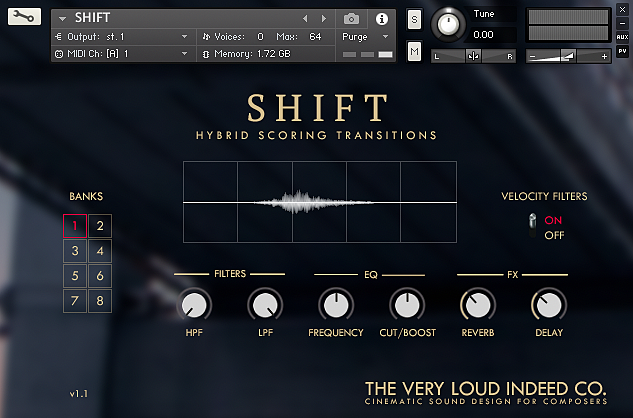Toggle the Velocity Filters switch
This screenshot has height=418, width=633.
click(534, 226)
